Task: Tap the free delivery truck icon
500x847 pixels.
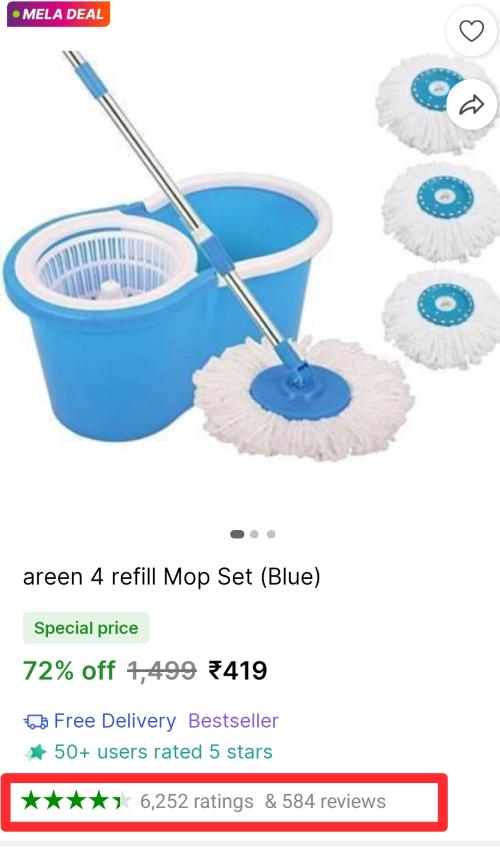Action: [36, 721]
